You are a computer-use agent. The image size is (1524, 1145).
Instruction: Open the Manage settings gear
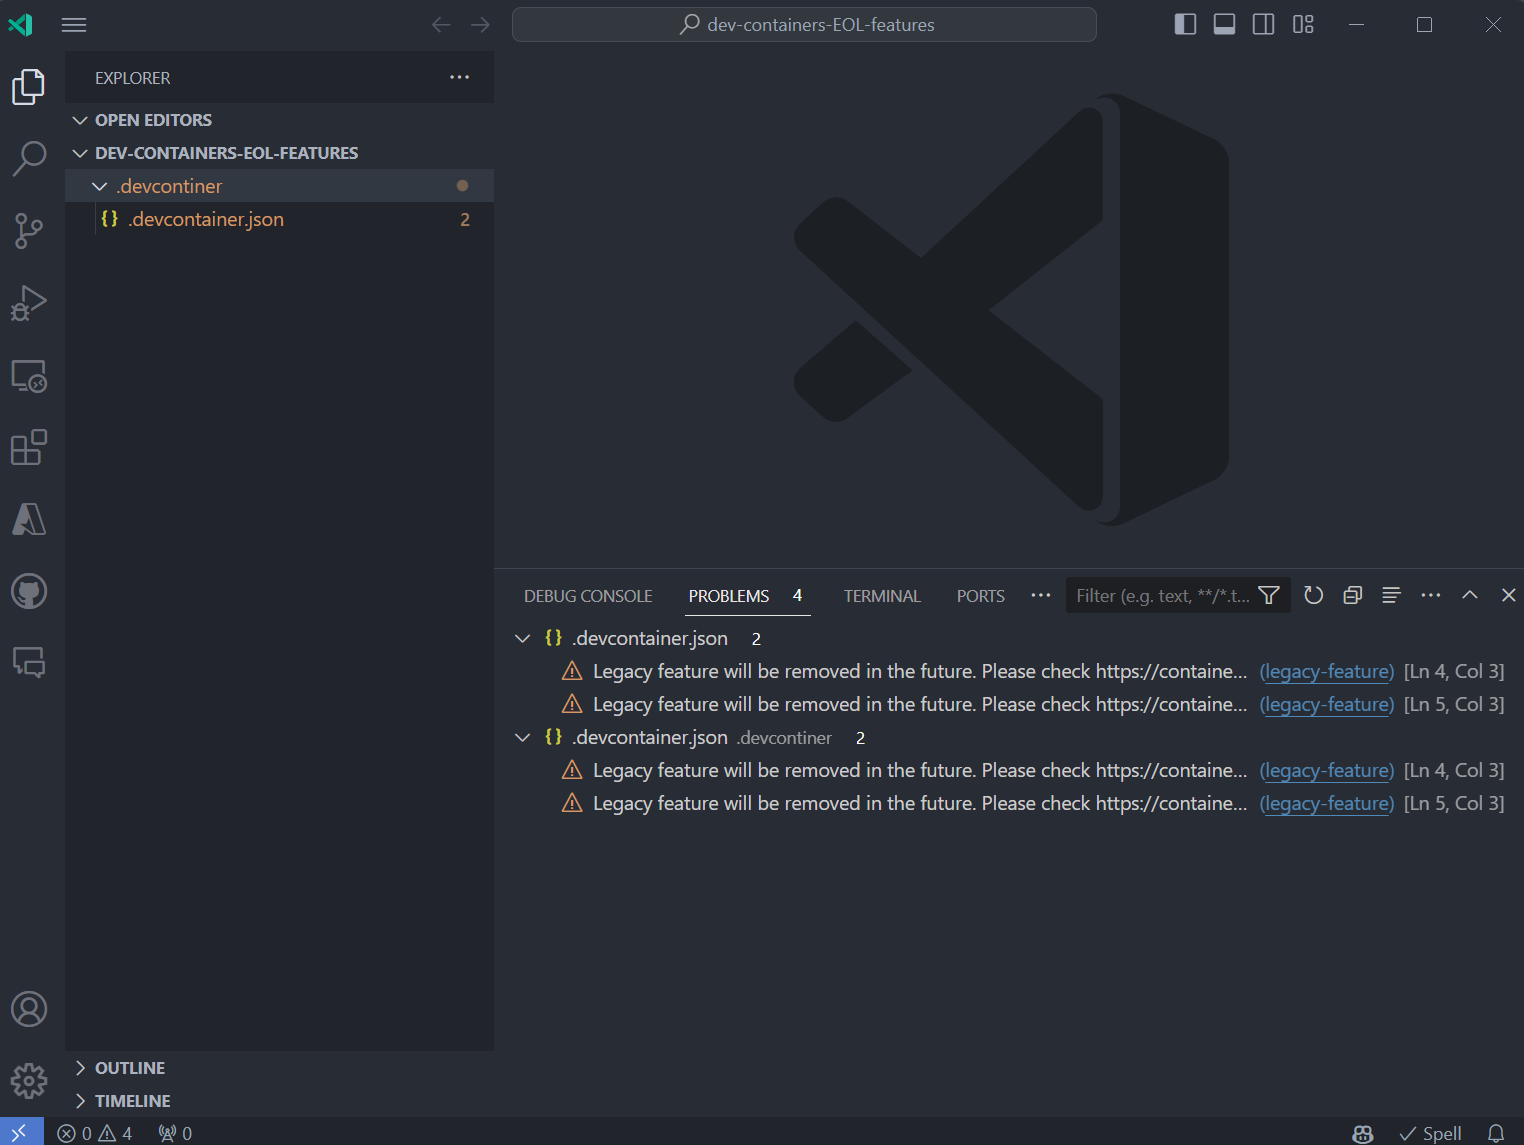pyautogui.click(x=29, y=1081)
